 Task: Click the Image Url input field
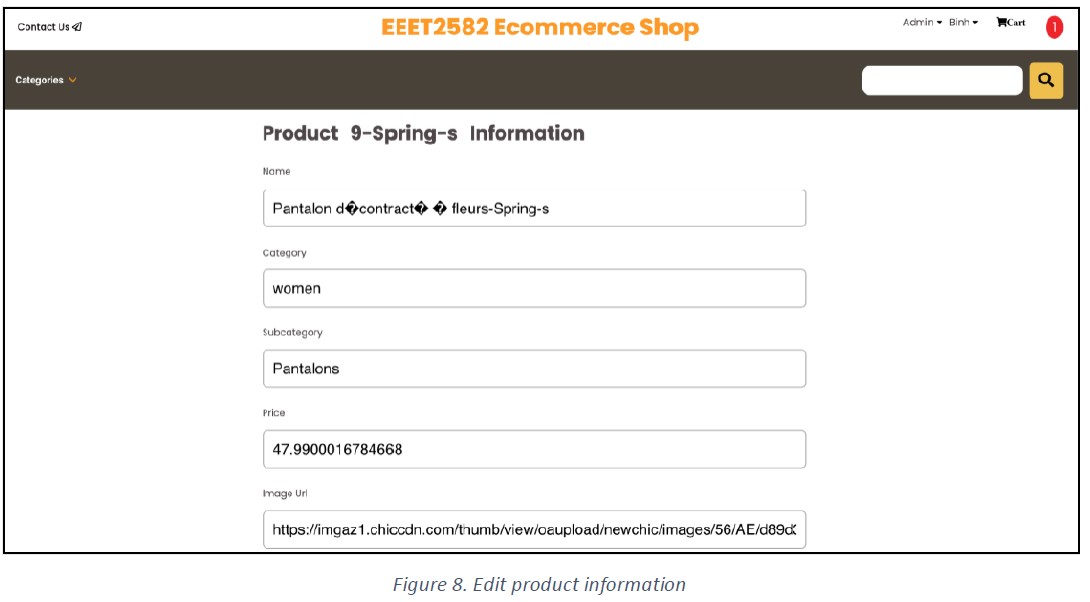click(535, 530)
